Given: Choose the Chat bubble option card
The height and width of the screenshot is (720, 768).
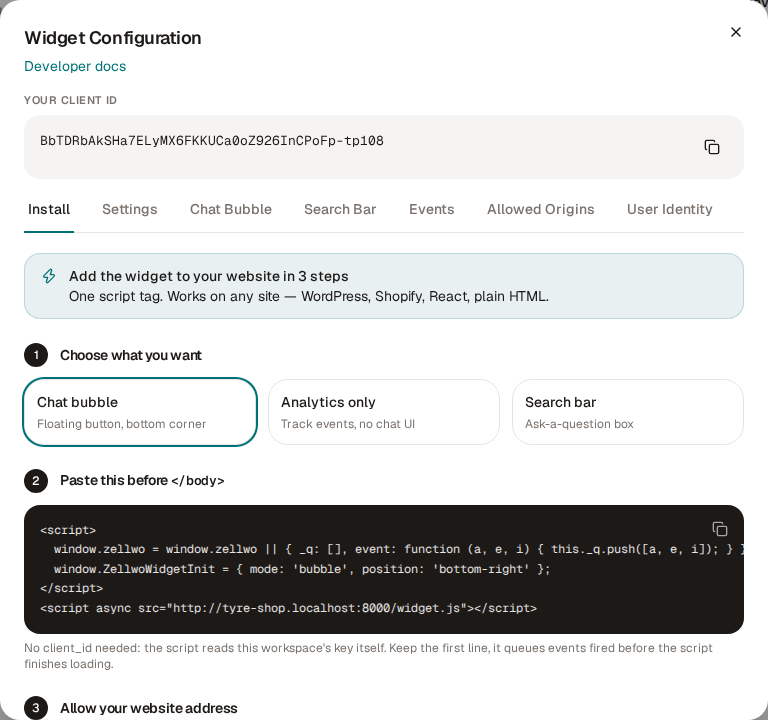Looking at the screenshot, I should [x=140, y=412].
